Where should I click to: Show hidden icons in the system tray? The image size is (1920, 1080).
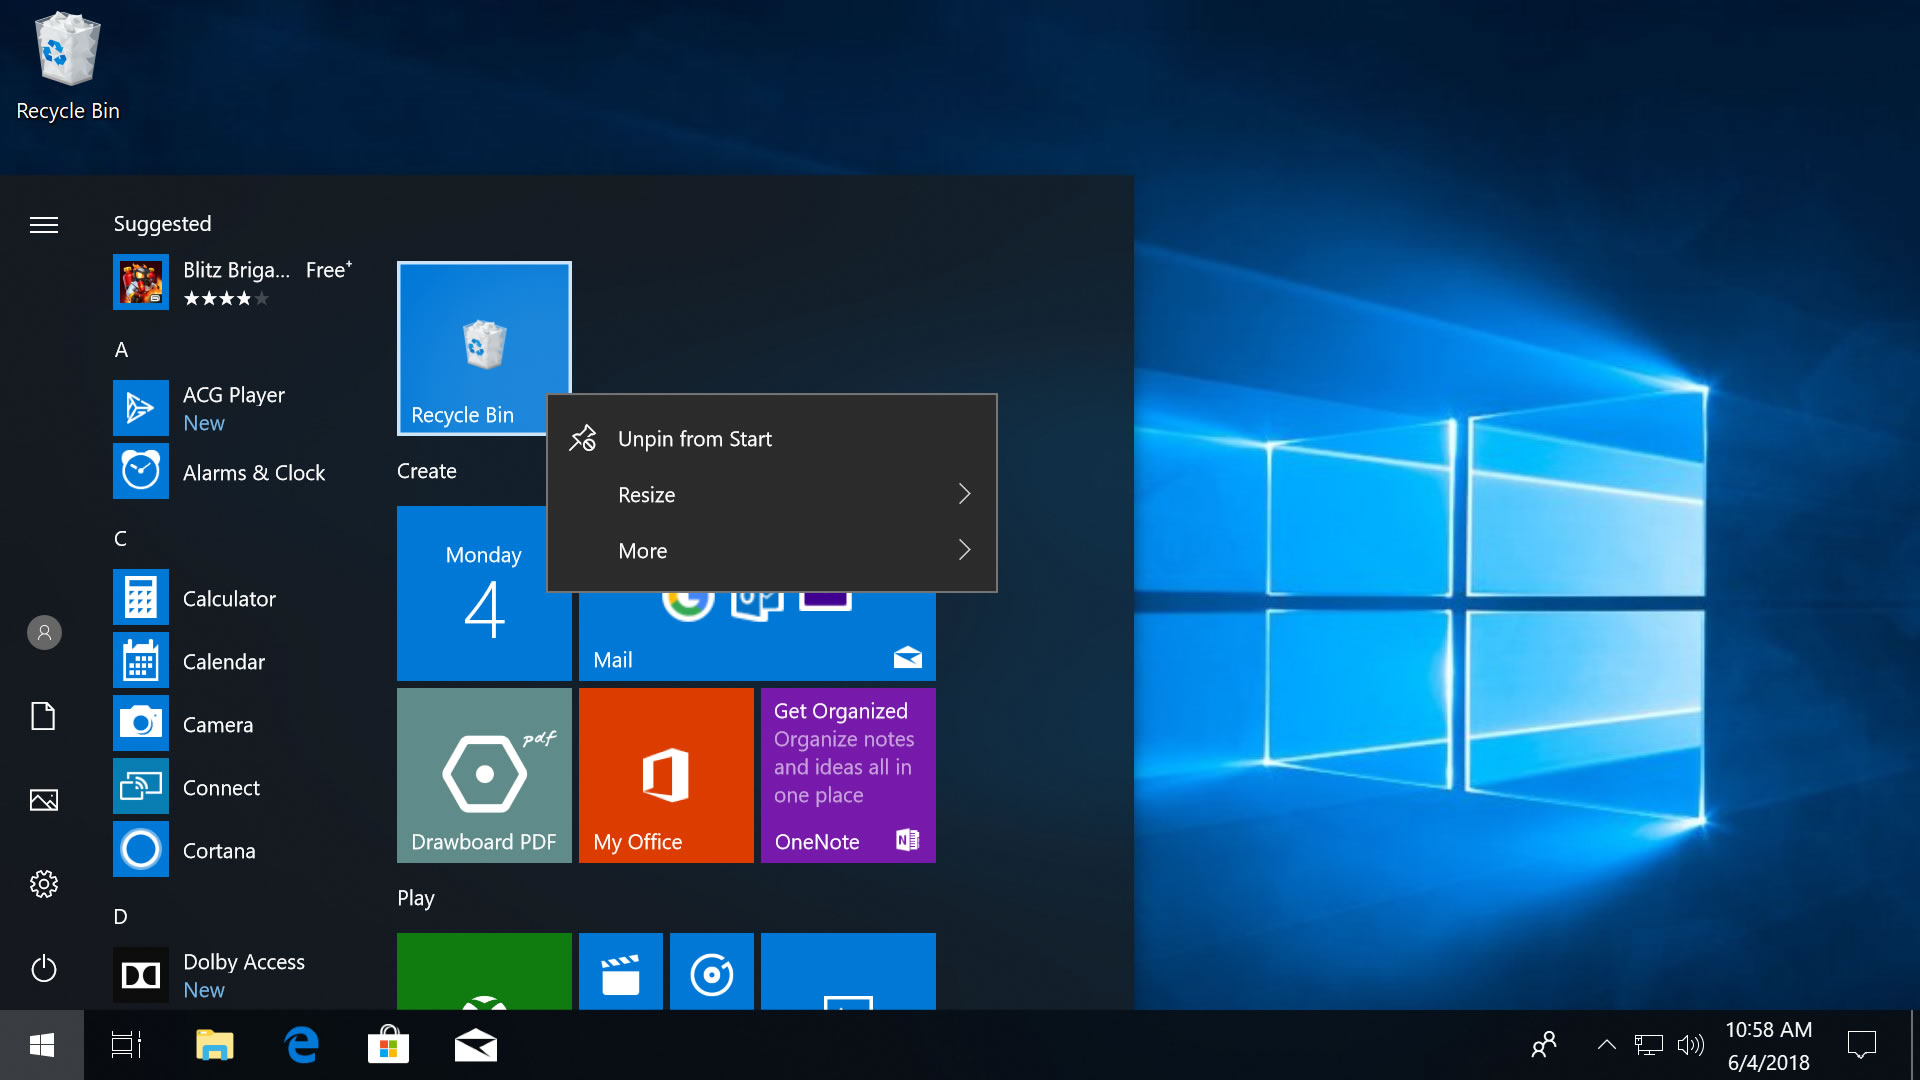[1607, 1044]
